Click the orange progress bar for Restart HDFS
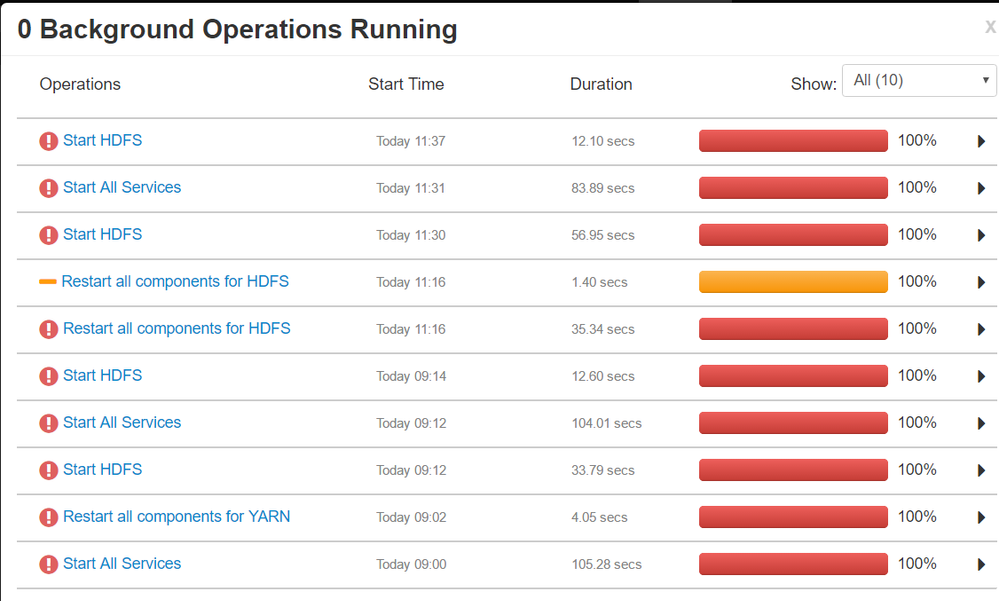 (x=793, y=282)
